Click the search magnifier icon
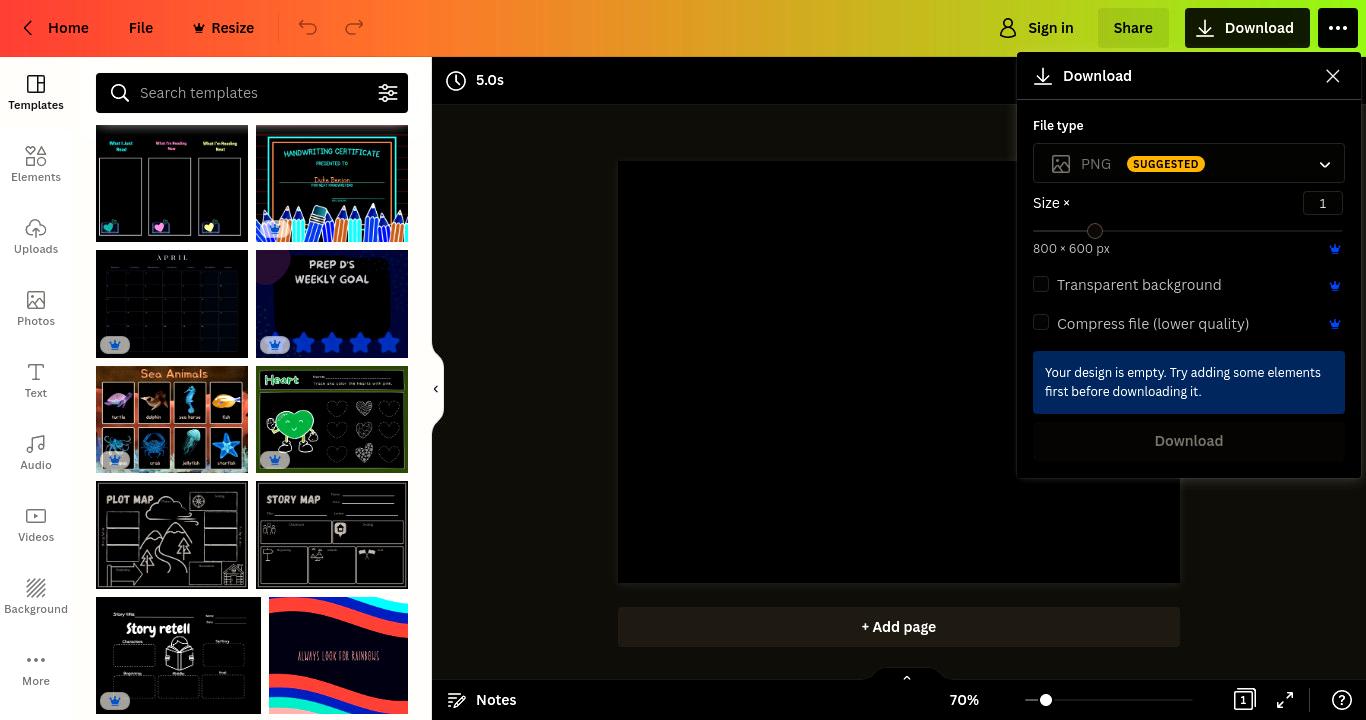The image size is (1366, 720). tap(120, 93)
